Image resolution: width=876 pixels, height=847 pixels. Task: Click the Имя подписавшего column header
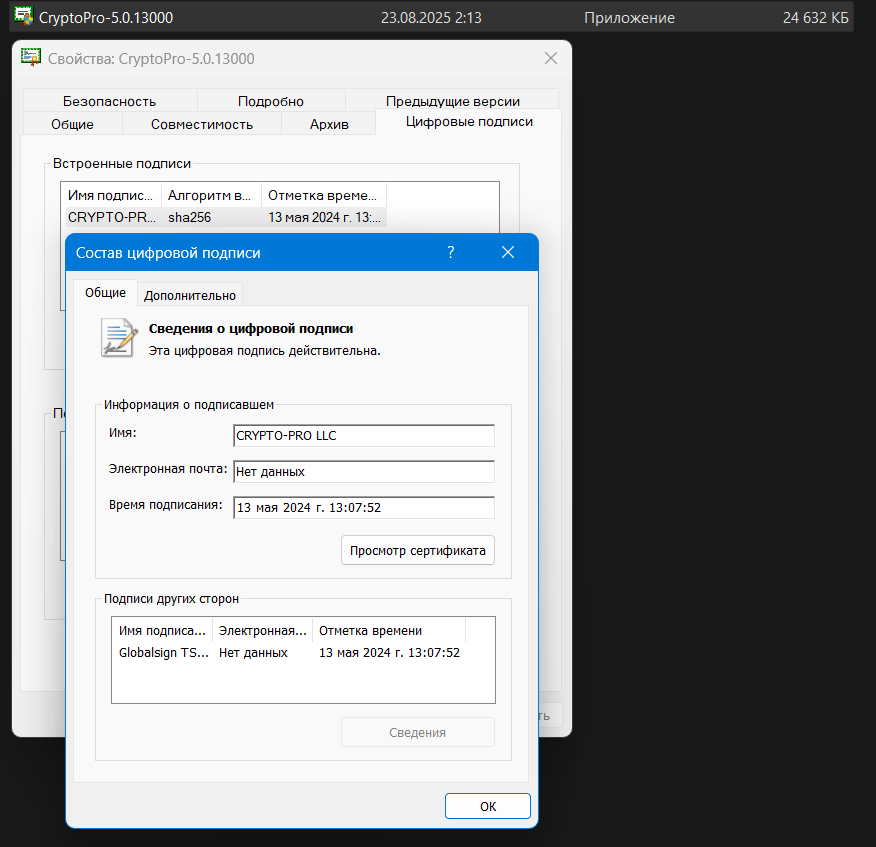(162, 630)
